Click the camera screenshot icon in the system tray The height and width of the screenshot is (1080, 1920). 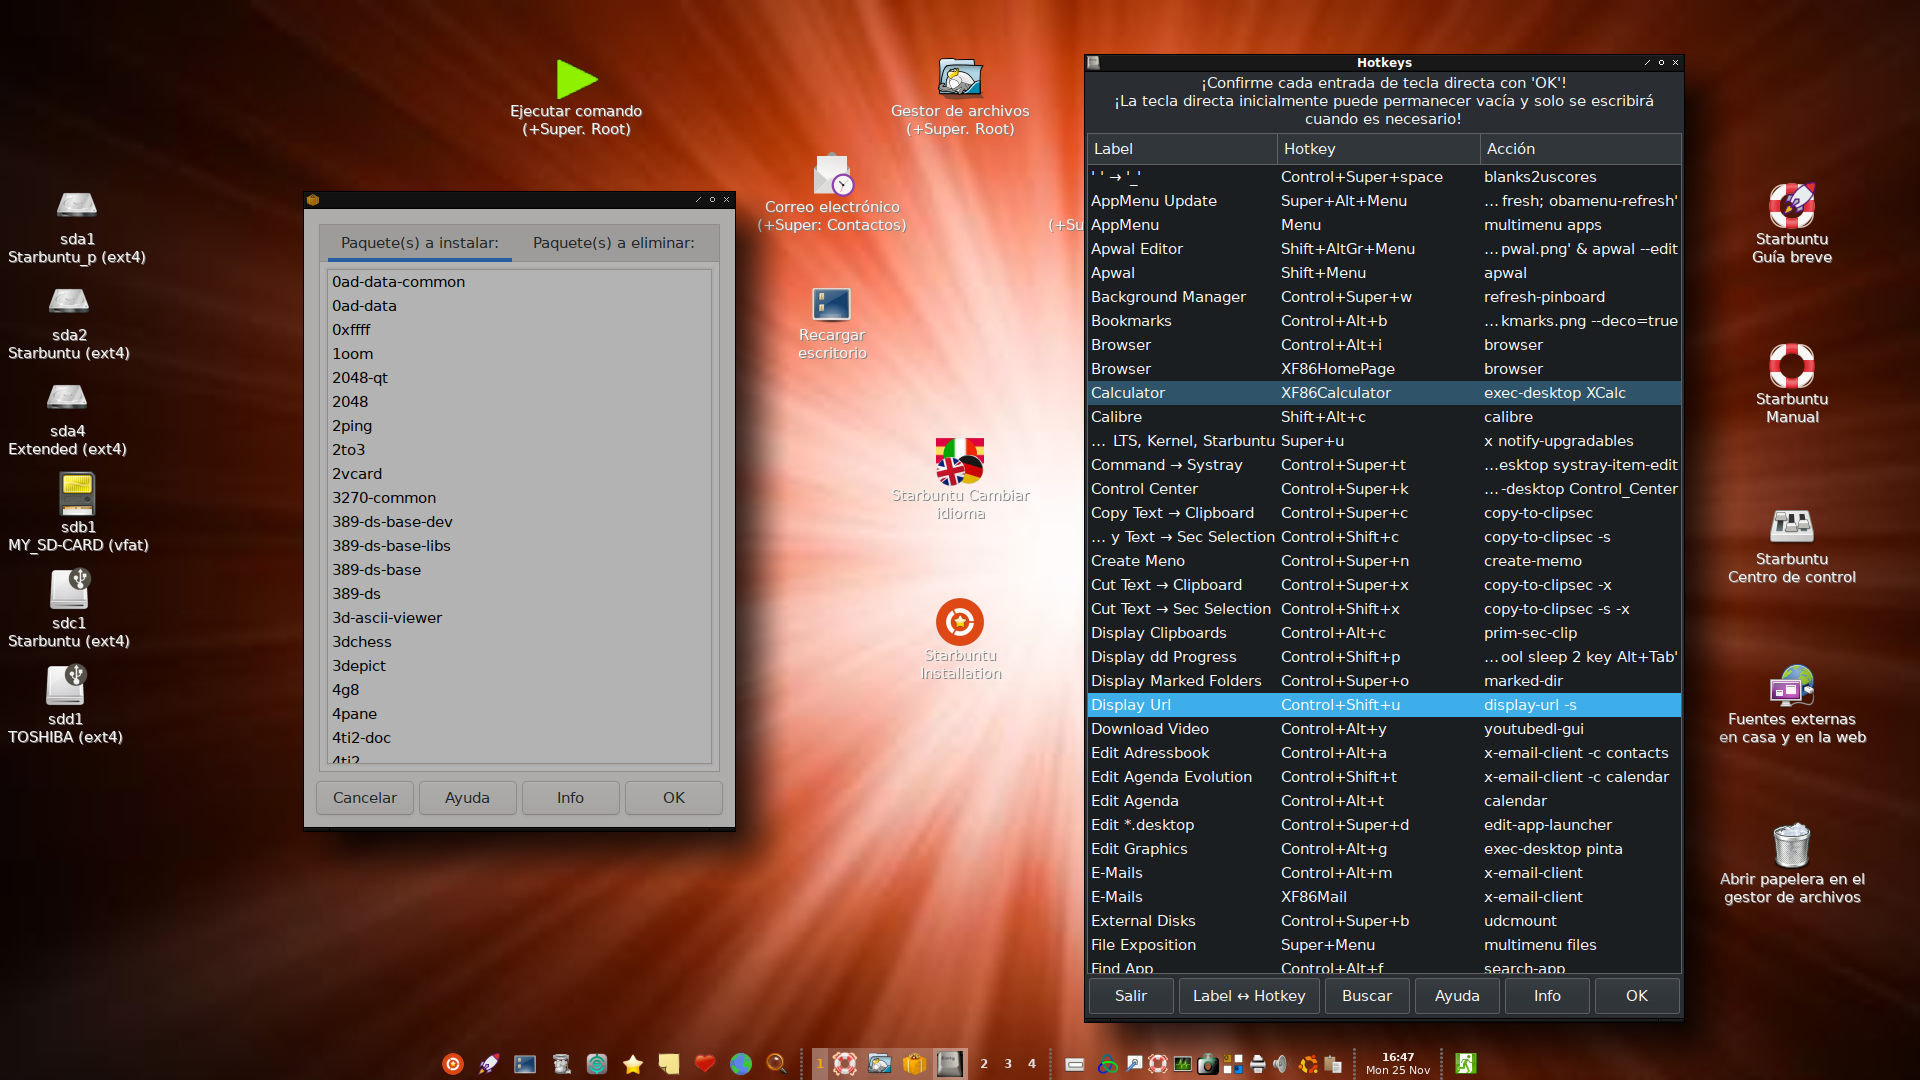coord(1207,1064)
